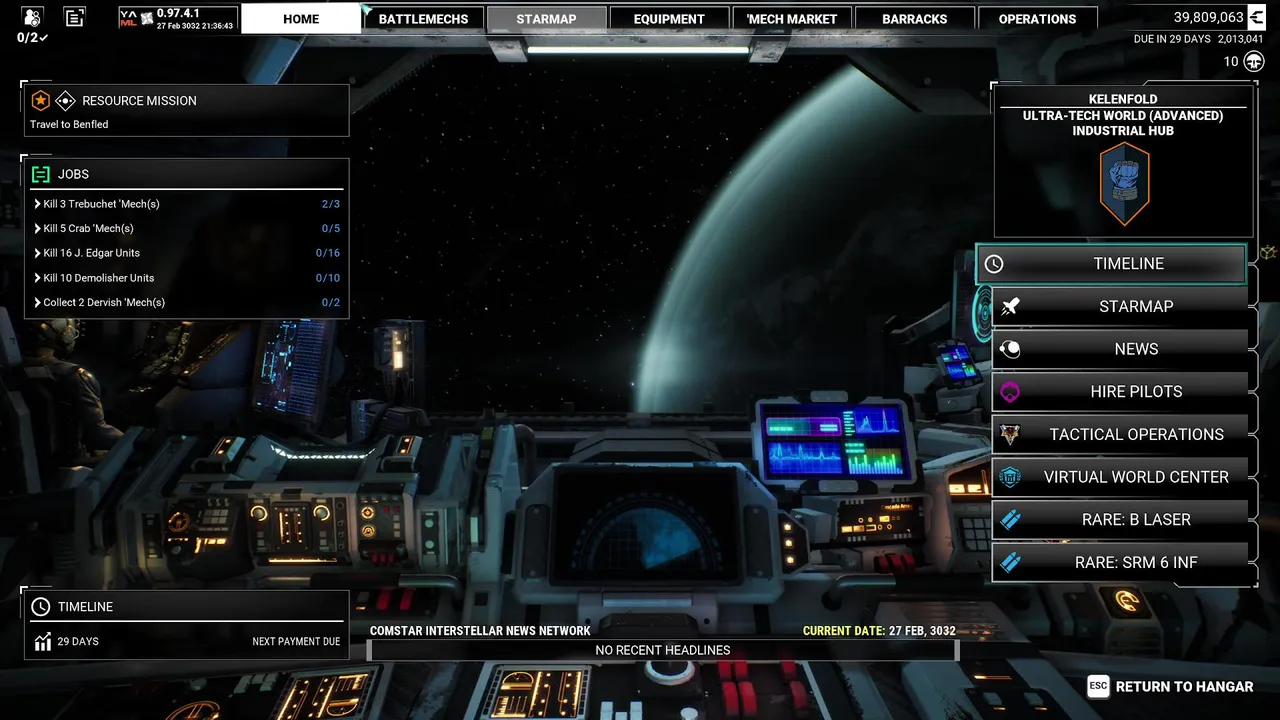Click the pilots roster icon above 0/2

pyautogui.click(x=32, y=16)
